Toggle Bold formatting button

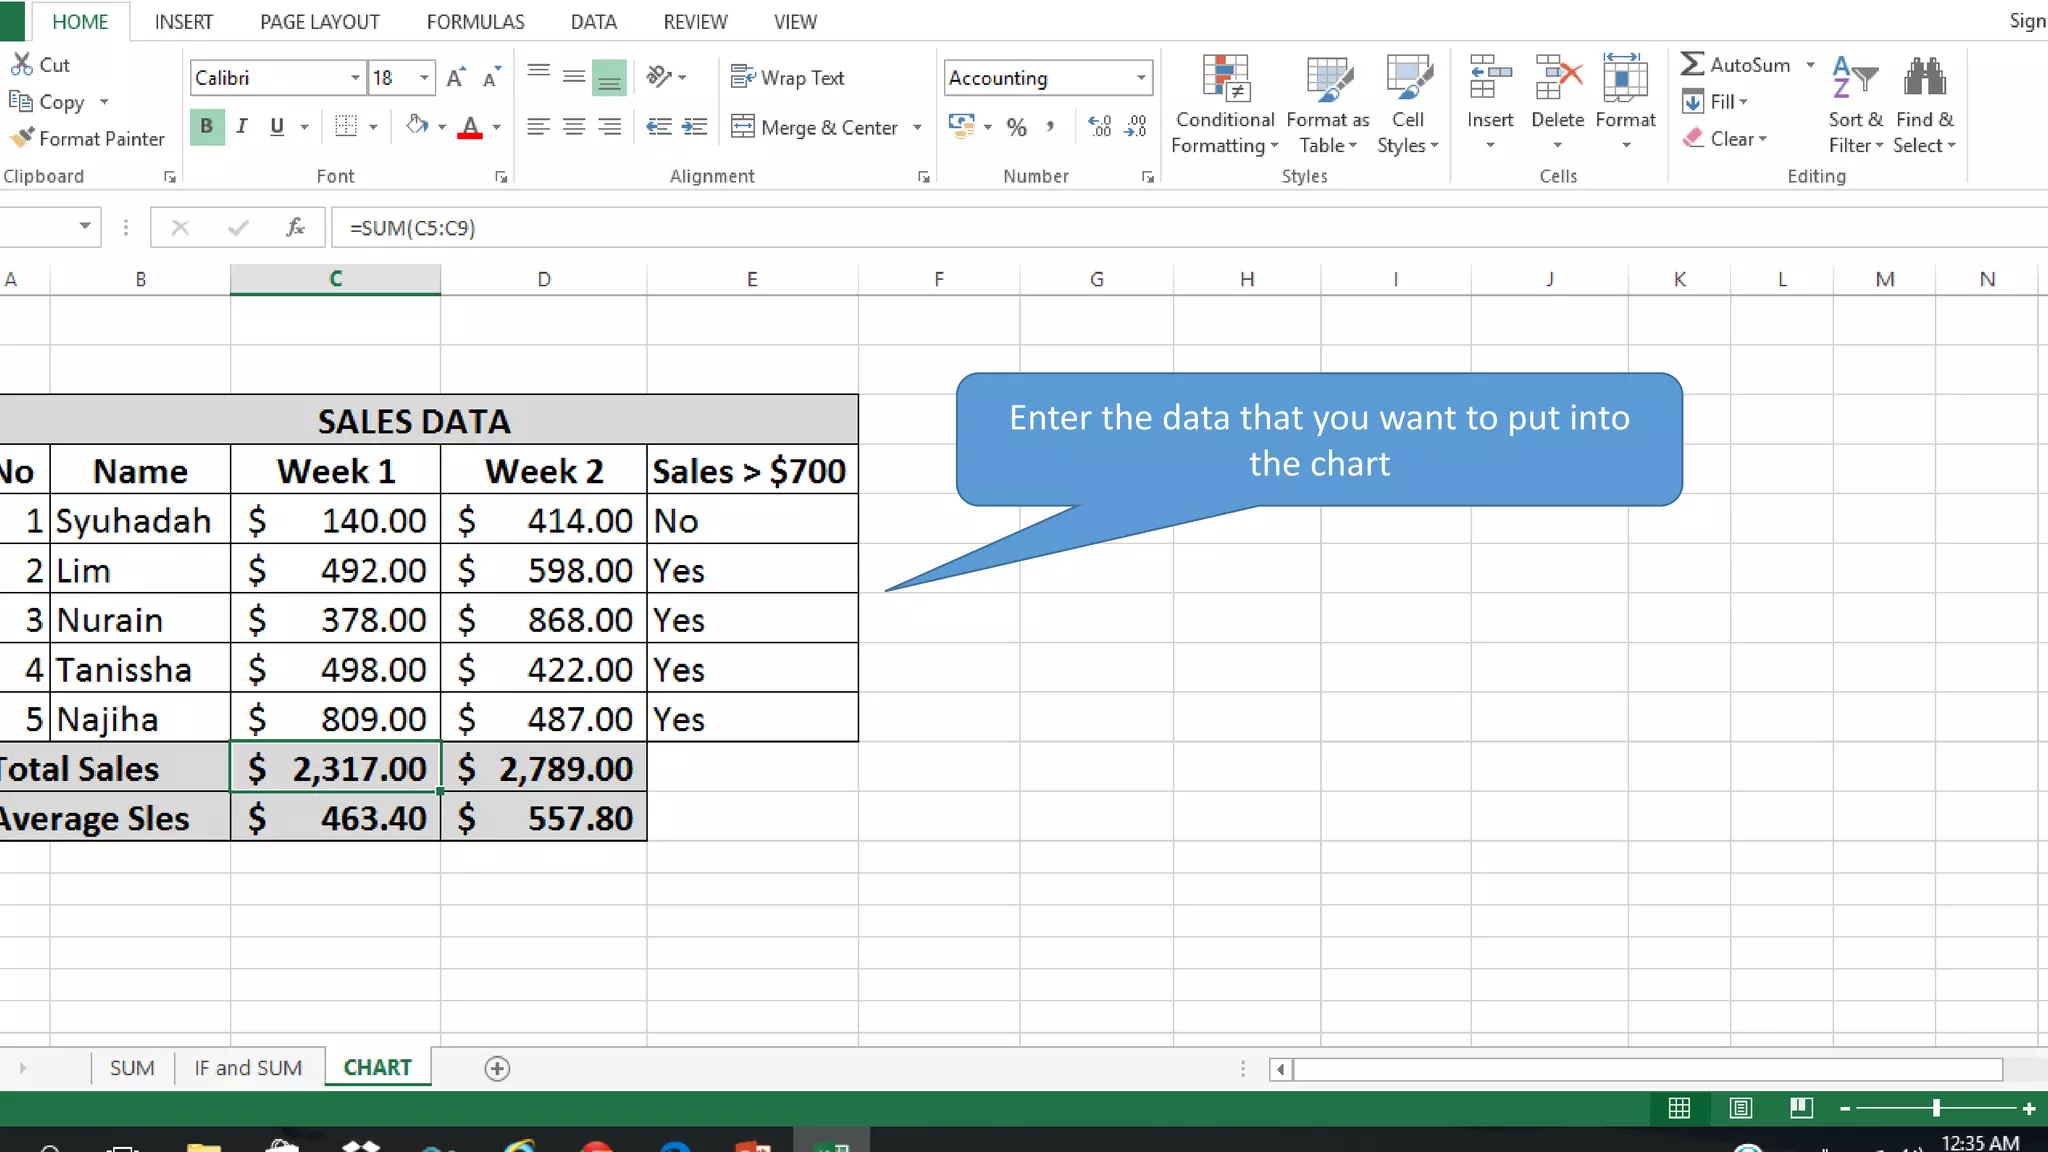point(206,126)
